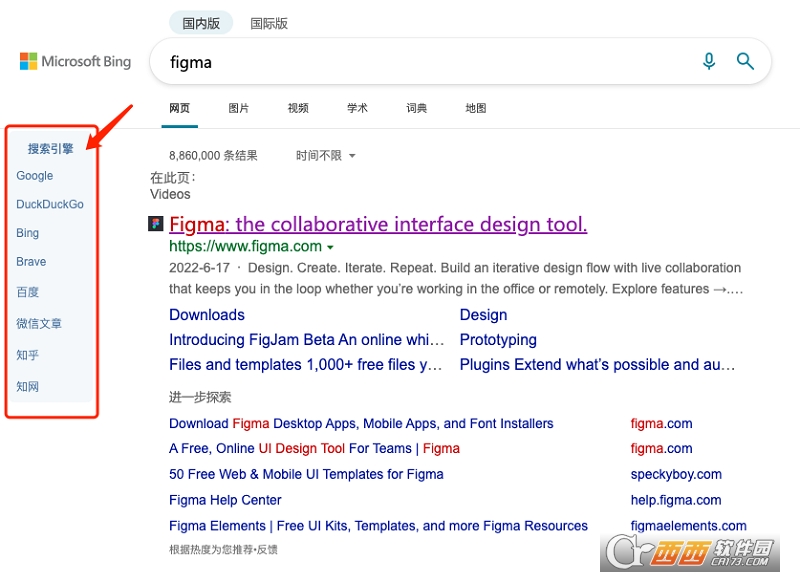This screenshot has height=582, width=800.
Task: Click the Microsoft Bing logo
Action: point(75,62)
